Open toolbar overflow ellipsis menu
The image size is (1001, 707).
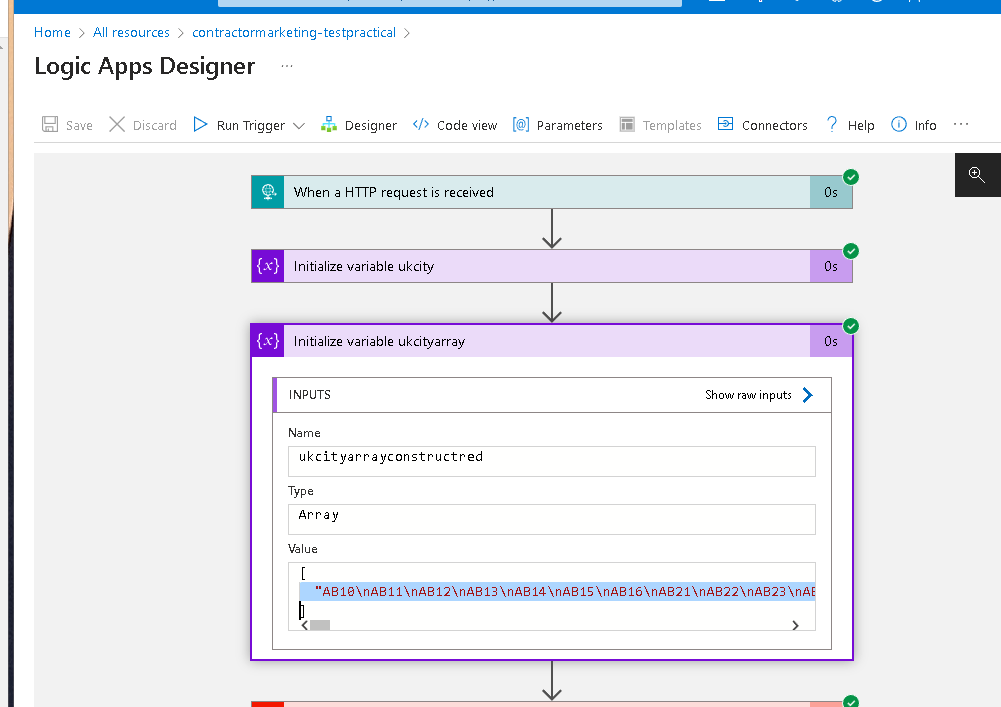tap(961, 125)
